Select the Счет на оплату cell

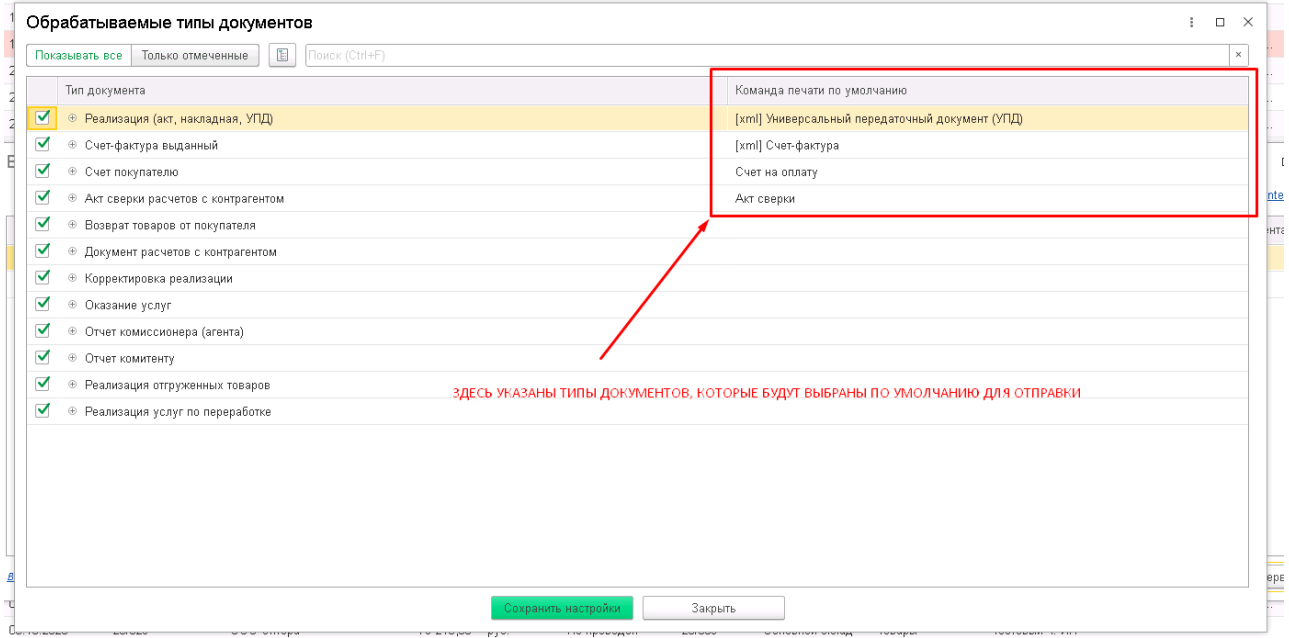tap(988, 172)
